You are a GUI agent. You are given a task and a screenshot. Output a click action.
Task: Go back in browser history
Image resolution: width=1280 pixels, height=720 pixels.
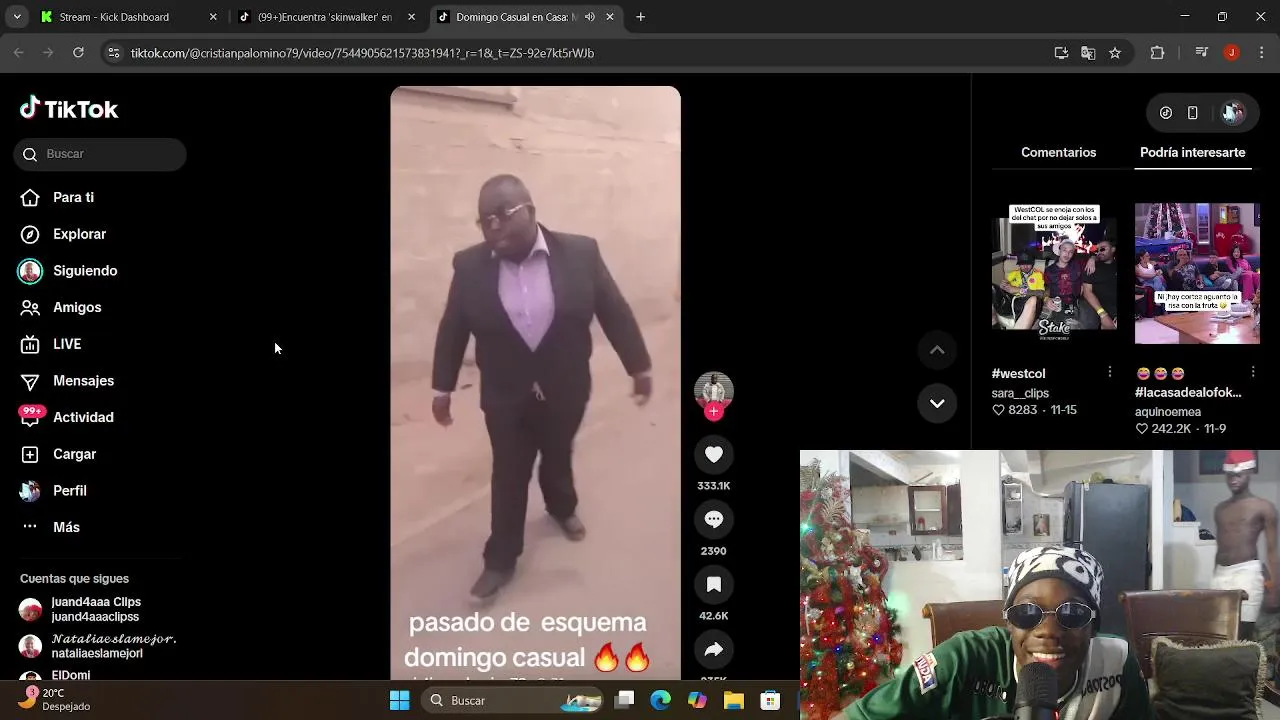[19, 53]
